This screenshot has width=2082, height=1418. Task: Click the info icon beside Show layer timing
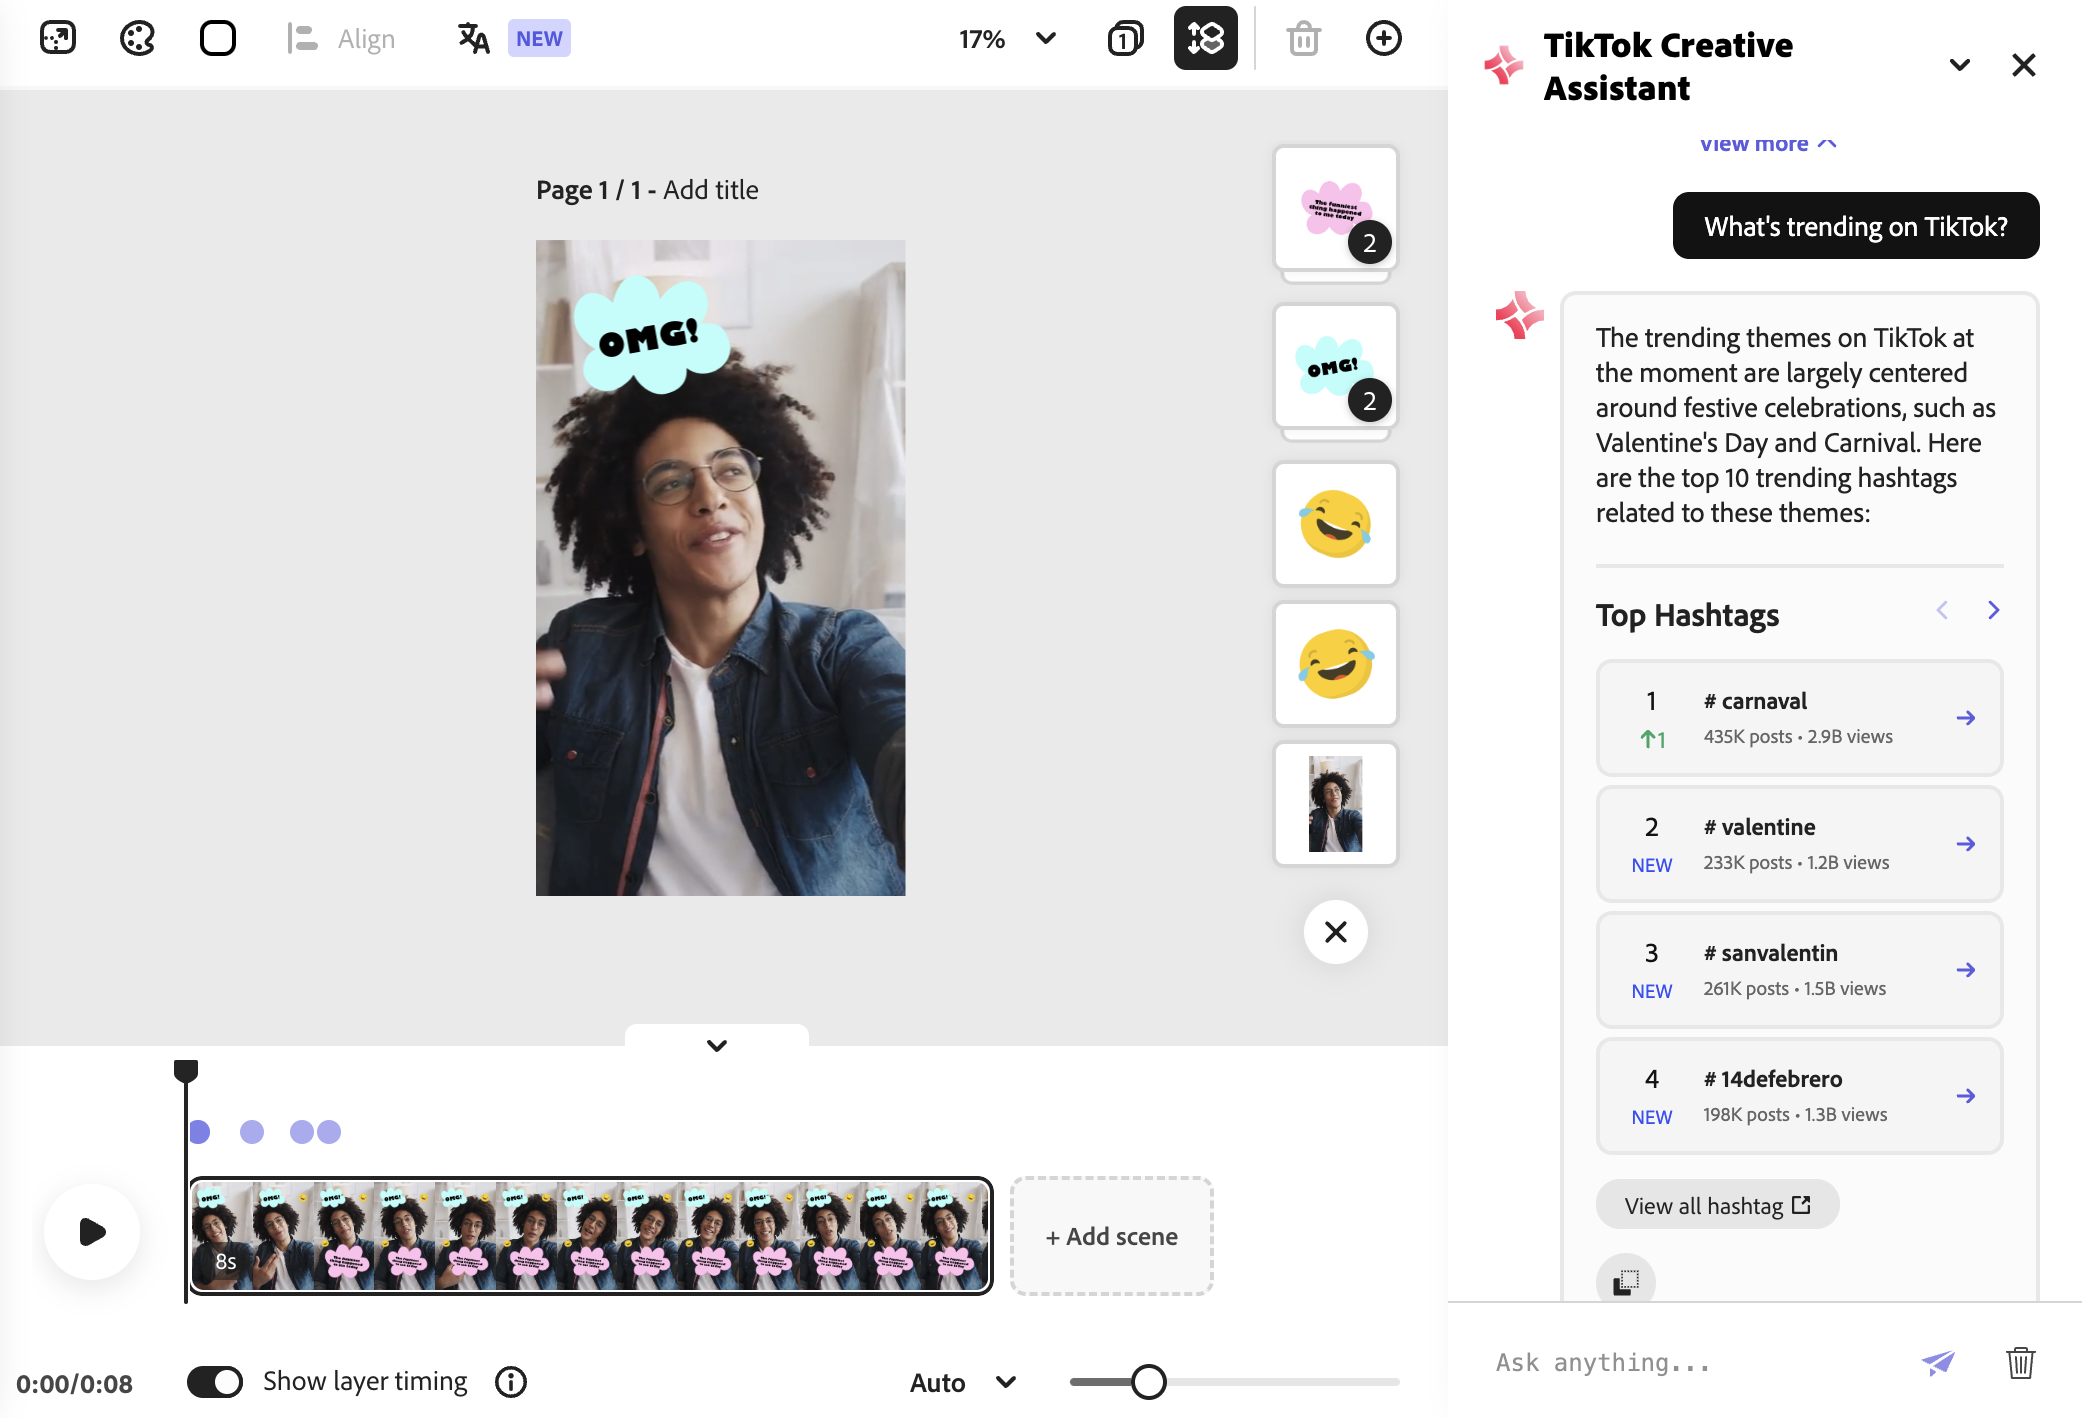[511, 1382]
